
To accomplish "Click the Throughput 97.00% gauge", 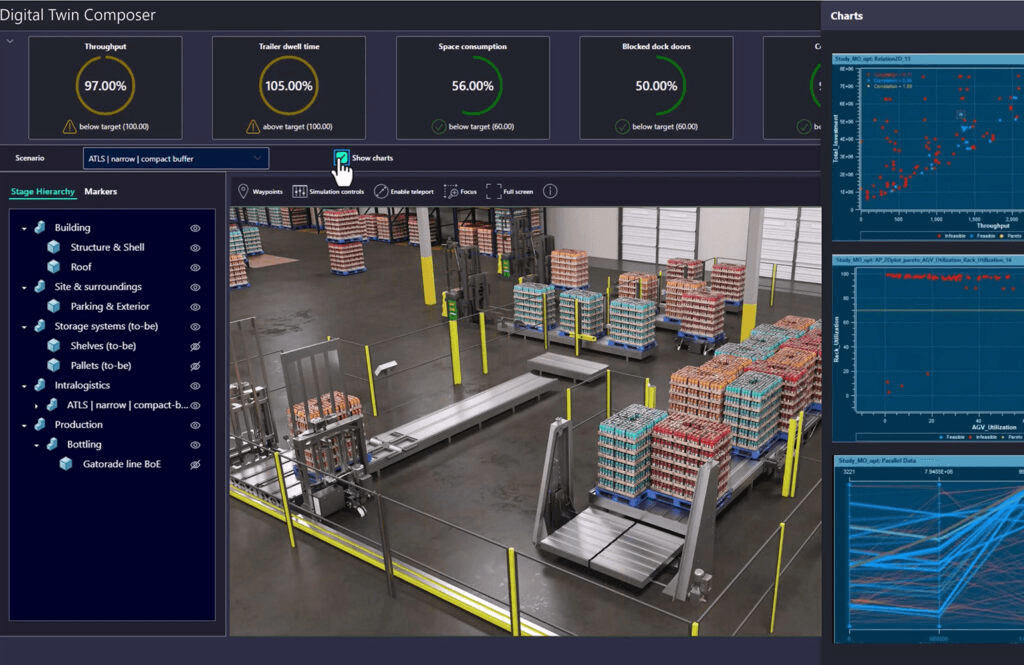I will pos(105,86).
